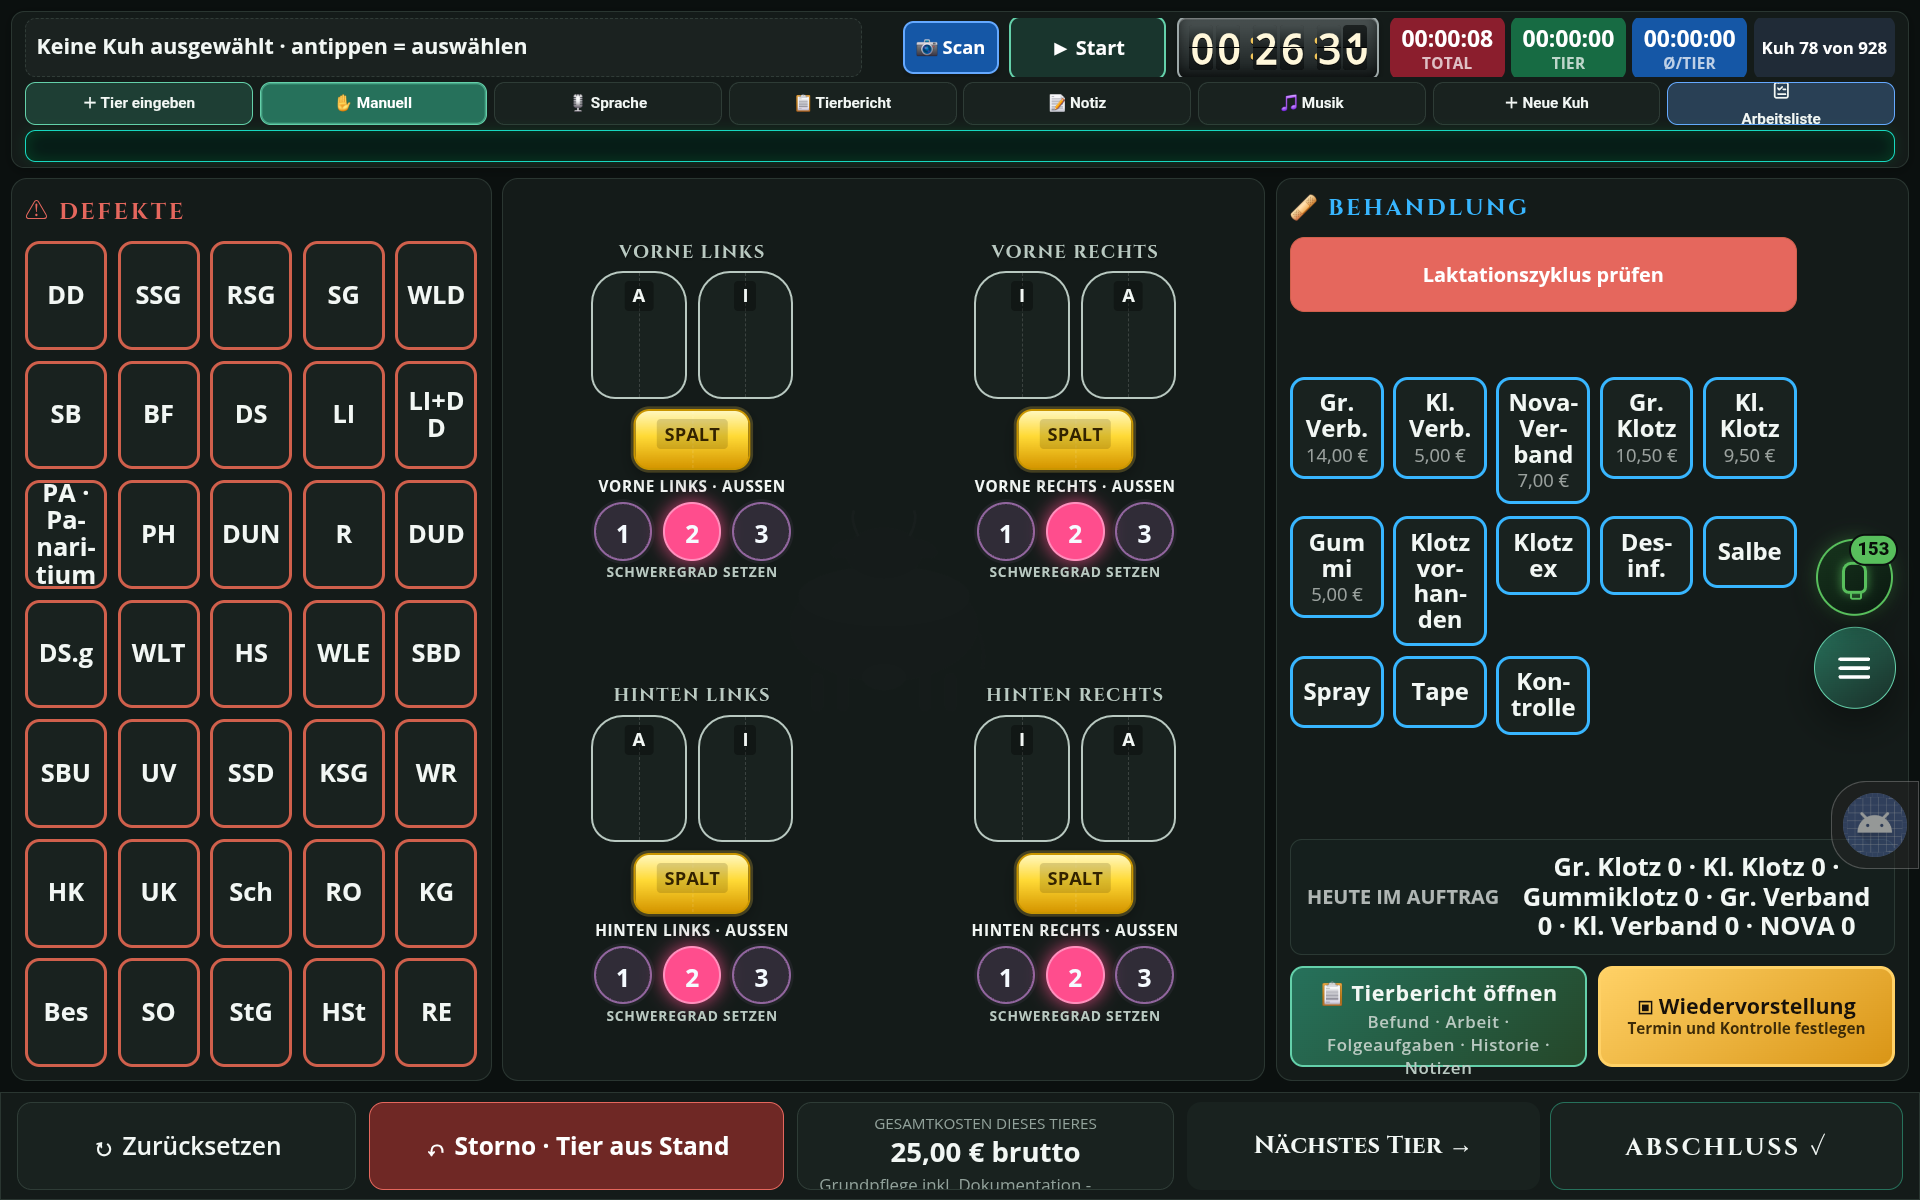The width and height of the screenshot is (1920, 1200).
Task: Select the DD defect
Action: point(66,295)
